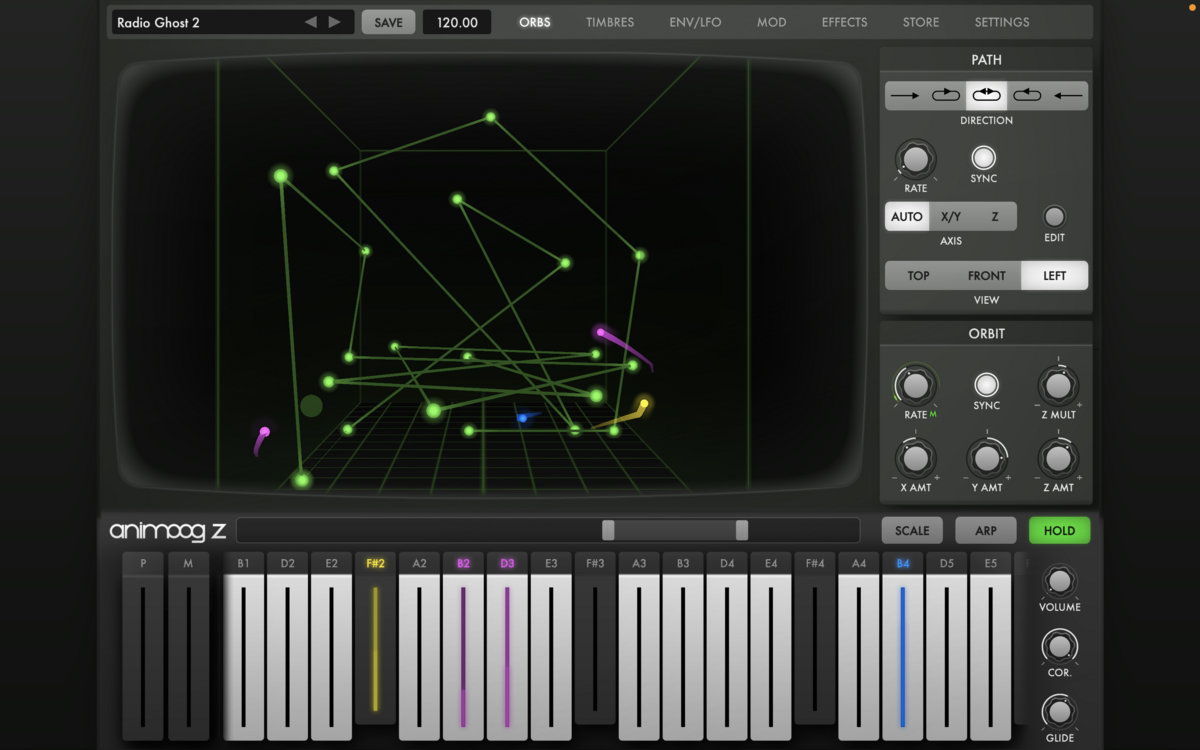Switch to the TIMBRES tab
Screen dimensions: 1200x750
coord(610,21)
